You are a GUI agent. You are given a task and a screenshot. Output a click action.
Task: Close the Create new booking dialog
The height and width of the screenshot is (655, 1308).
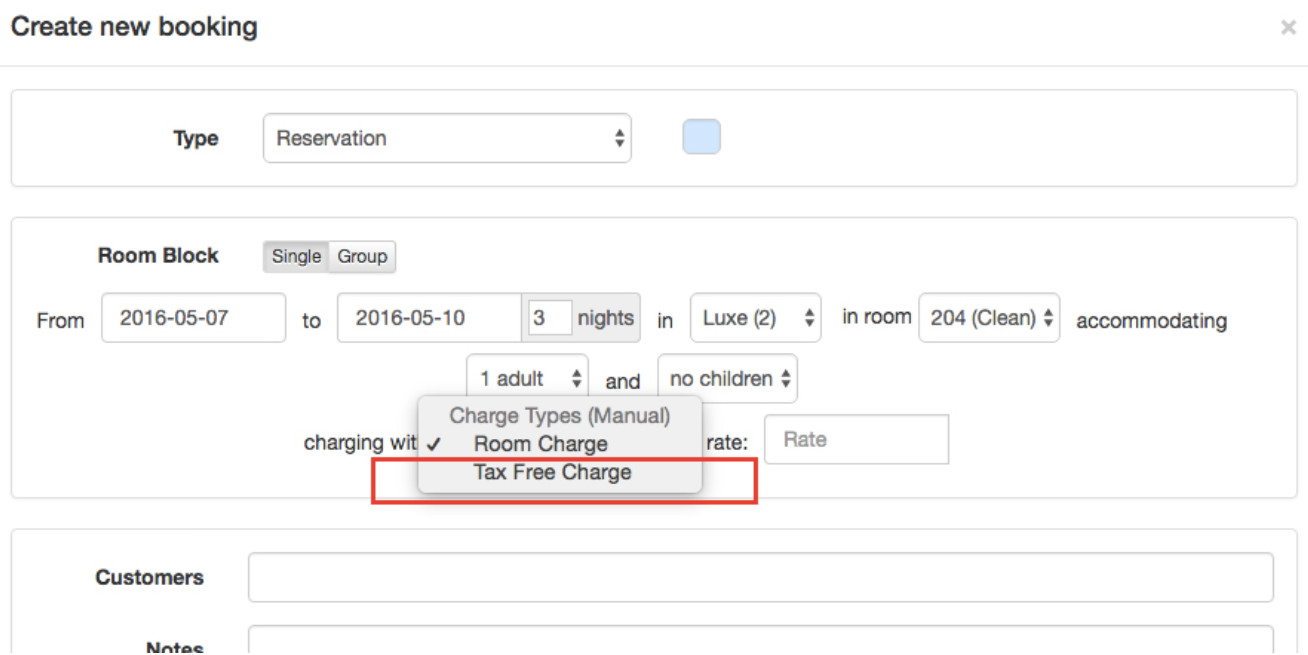click(1288, 28)
